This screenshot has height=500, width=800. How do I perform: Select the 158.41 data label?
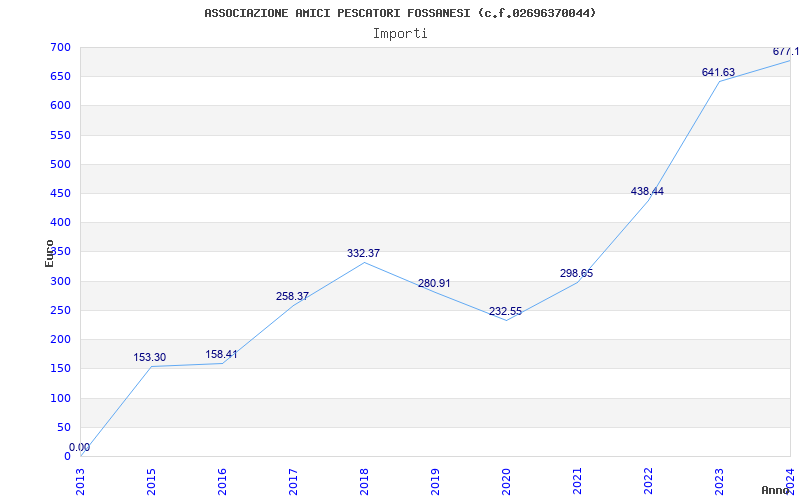point(221,354)
